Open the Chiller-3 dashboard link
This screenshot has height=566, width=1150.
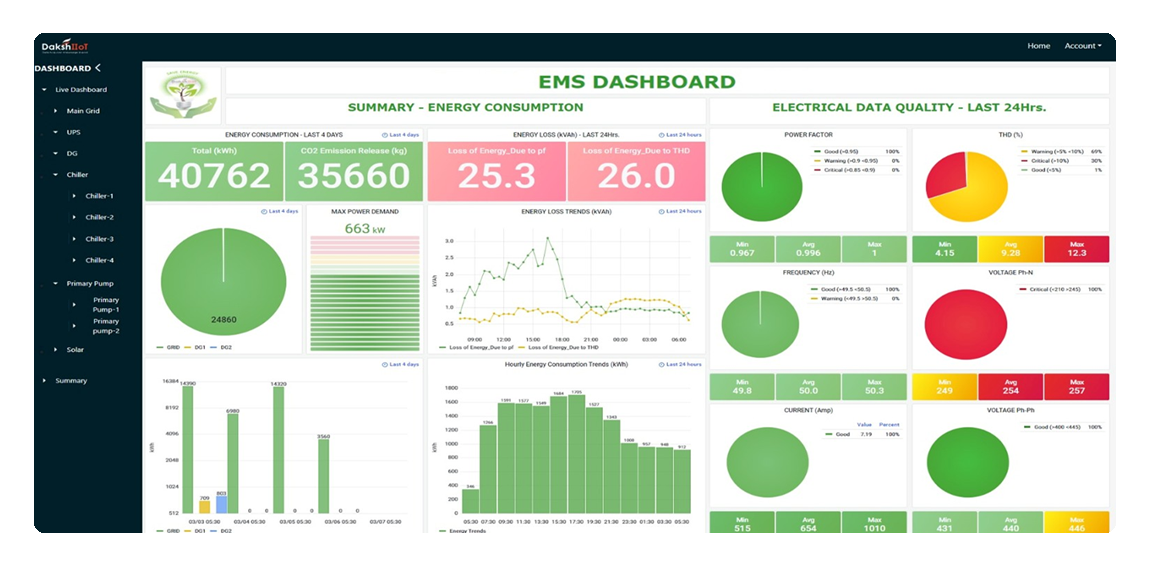click(x=99, y=239)
